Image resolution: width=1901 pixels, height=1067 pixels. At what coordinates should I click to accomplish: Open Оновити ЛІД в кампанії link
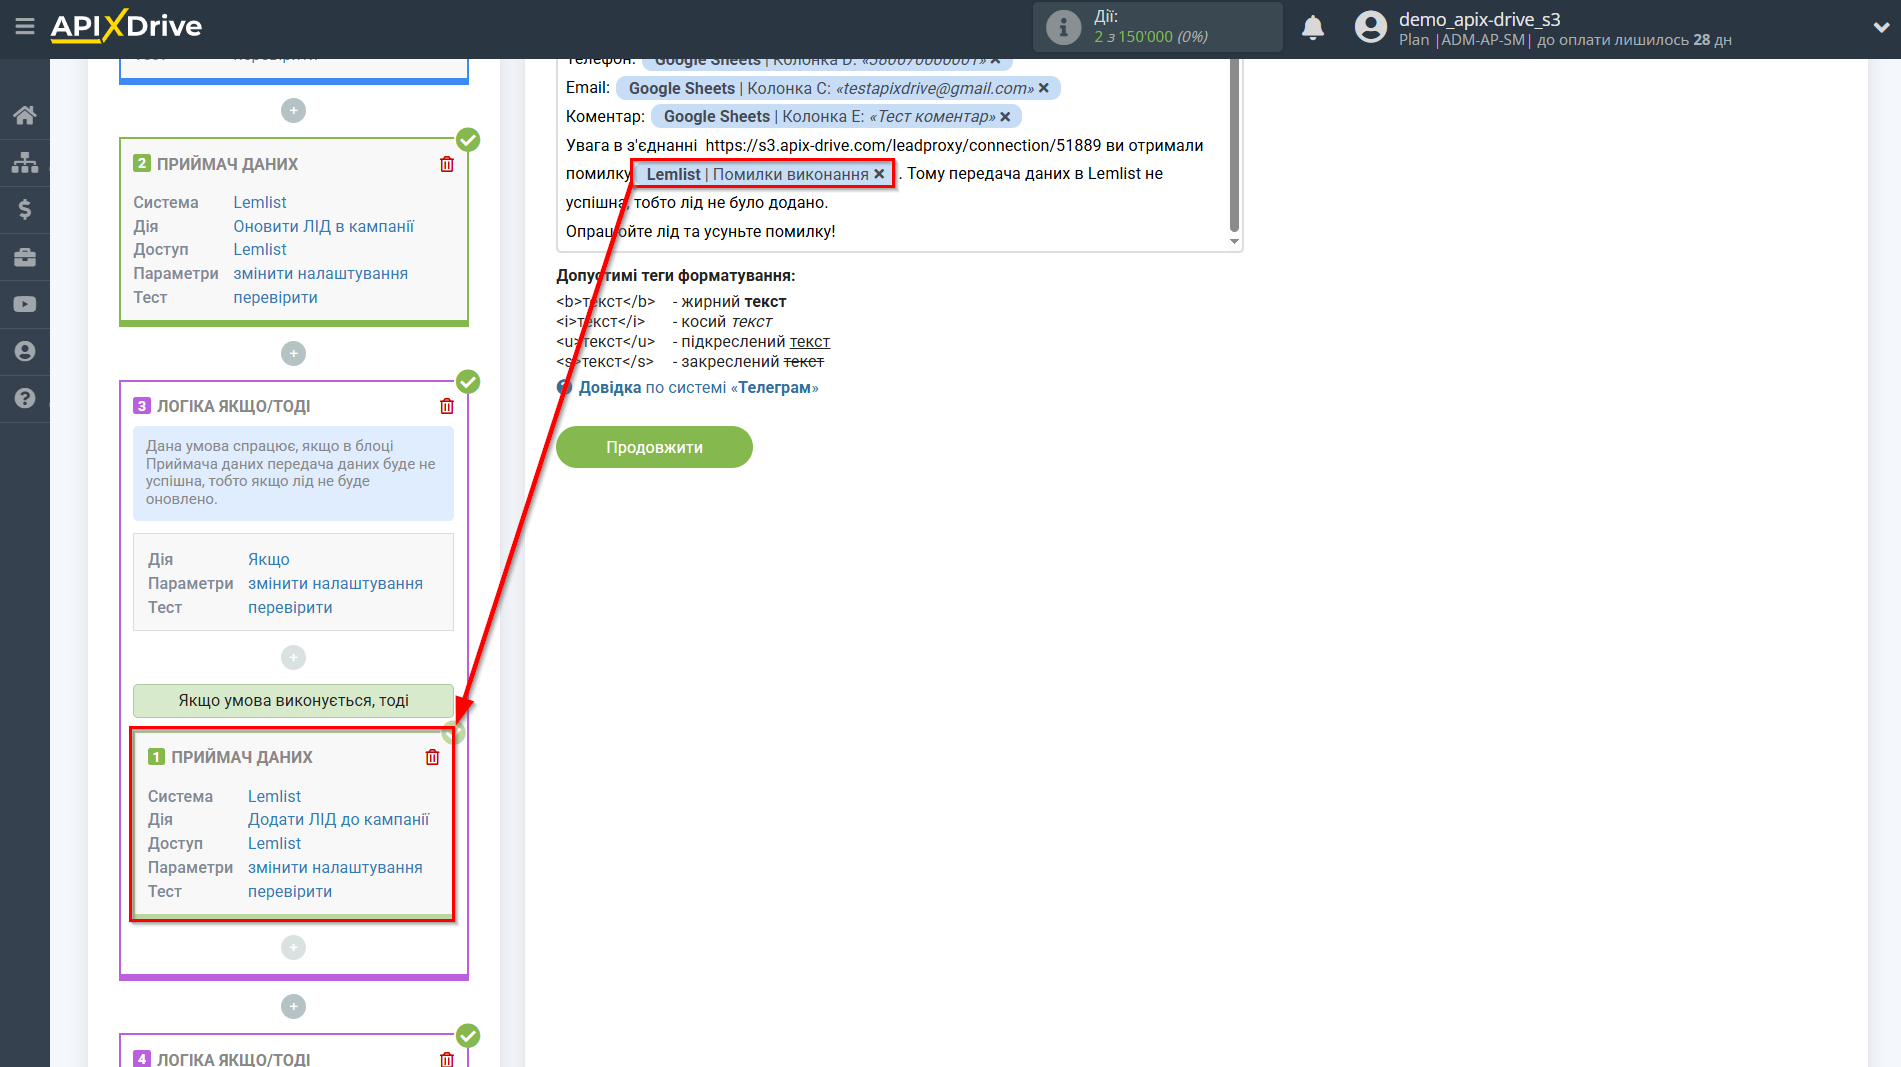click(x=324, y=226)
